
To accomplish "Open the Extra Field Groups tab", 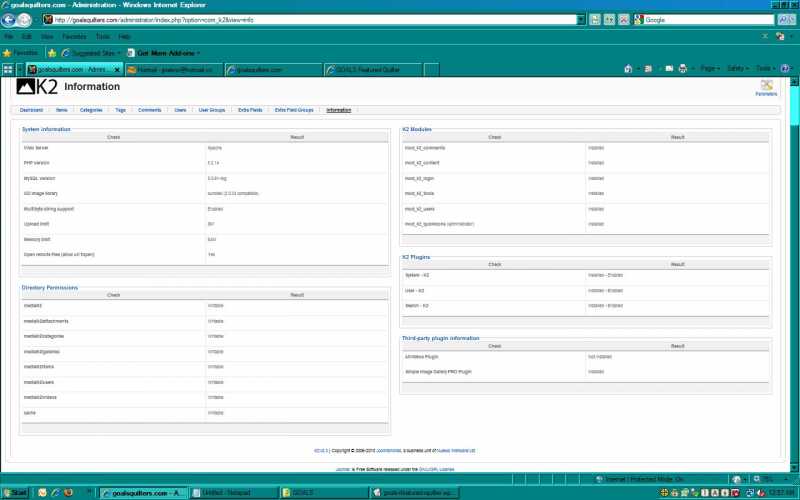I will point(294,110).
